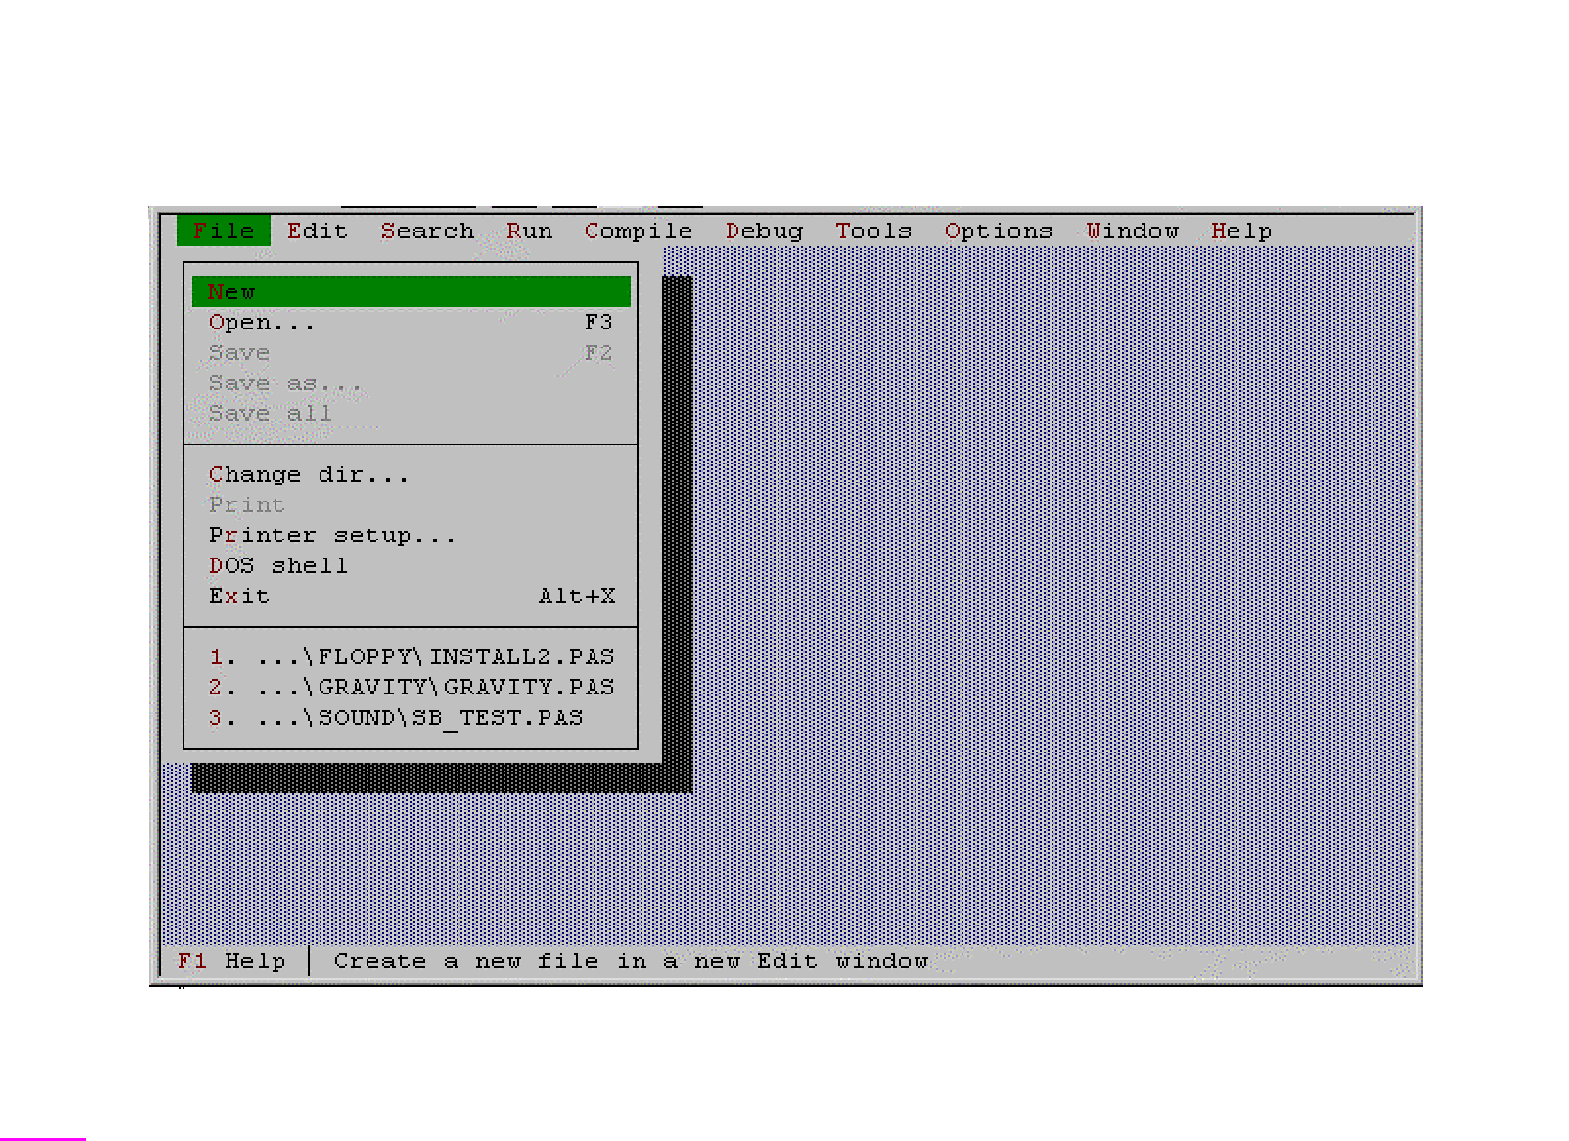Click the Save as... entry
1569x1141 pixels.
click(411, 383)
